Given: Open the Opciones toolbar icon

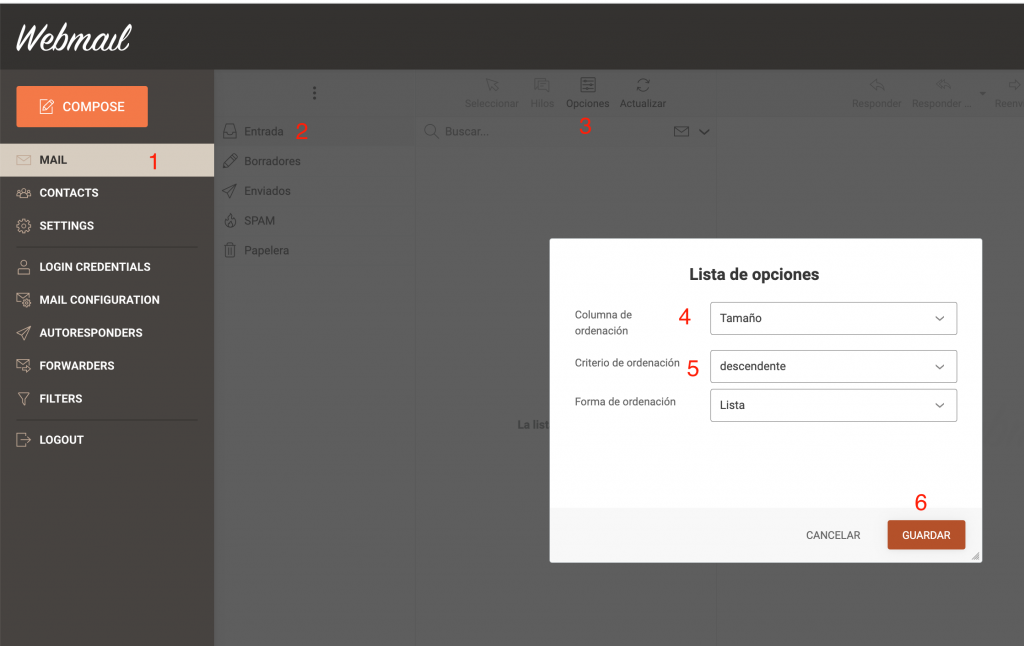Looking at the screenshot, I should (x=587, y=87).
